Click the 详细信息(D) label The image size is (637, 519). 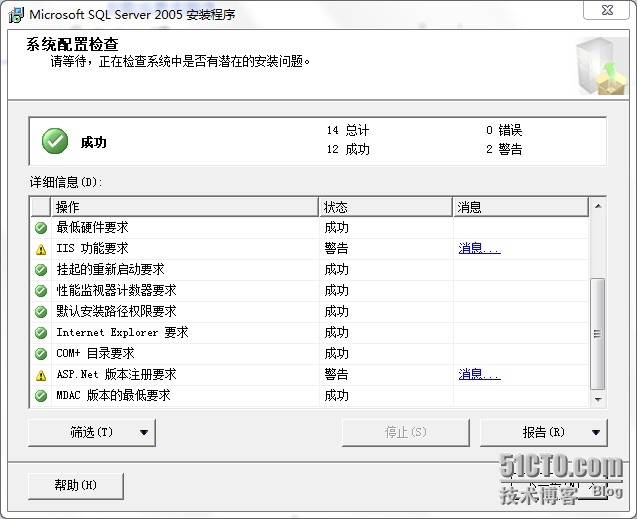point(66,182)
